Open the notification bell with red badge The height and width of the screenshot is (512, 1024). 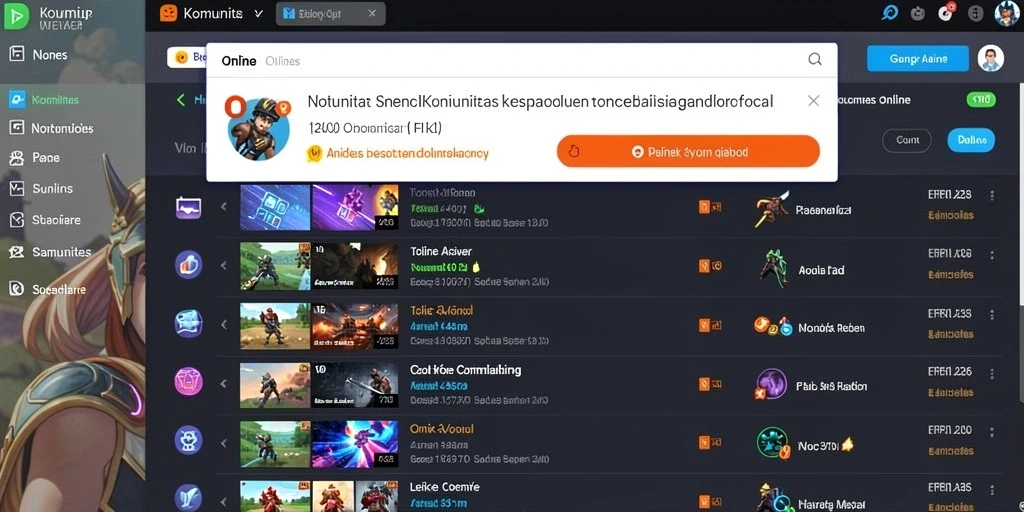pos(946,12)
